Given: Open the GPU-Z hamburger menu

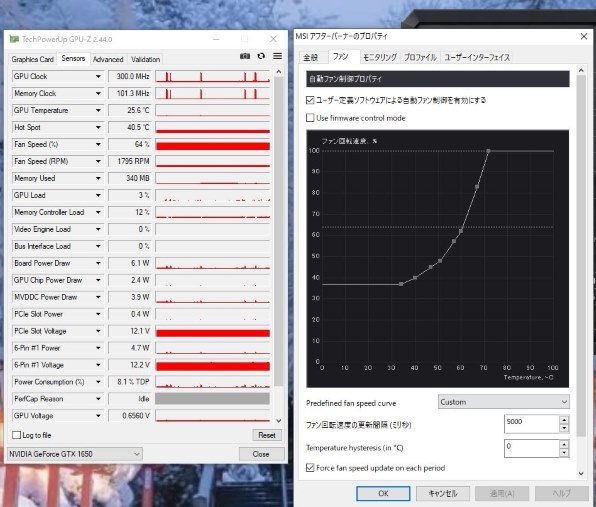Looking at the screenshot, I should pos(277,56).
